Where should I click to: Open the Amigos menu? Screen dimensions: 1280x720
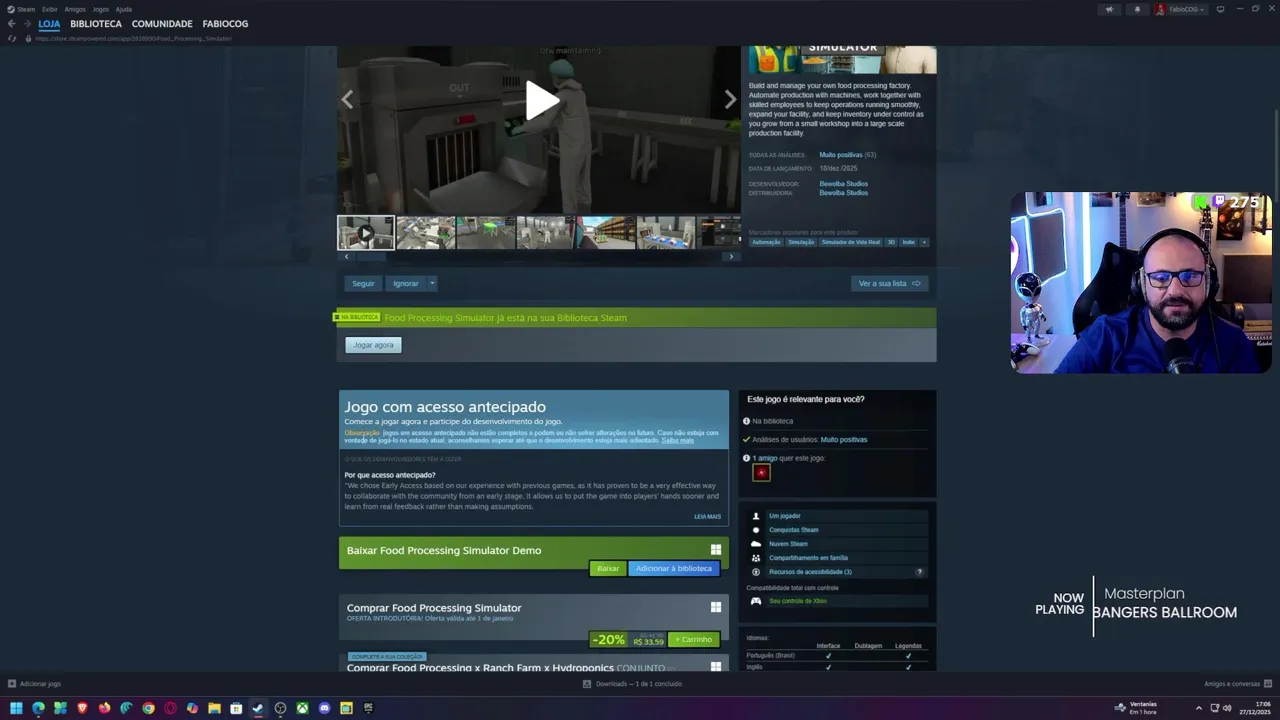75,9
